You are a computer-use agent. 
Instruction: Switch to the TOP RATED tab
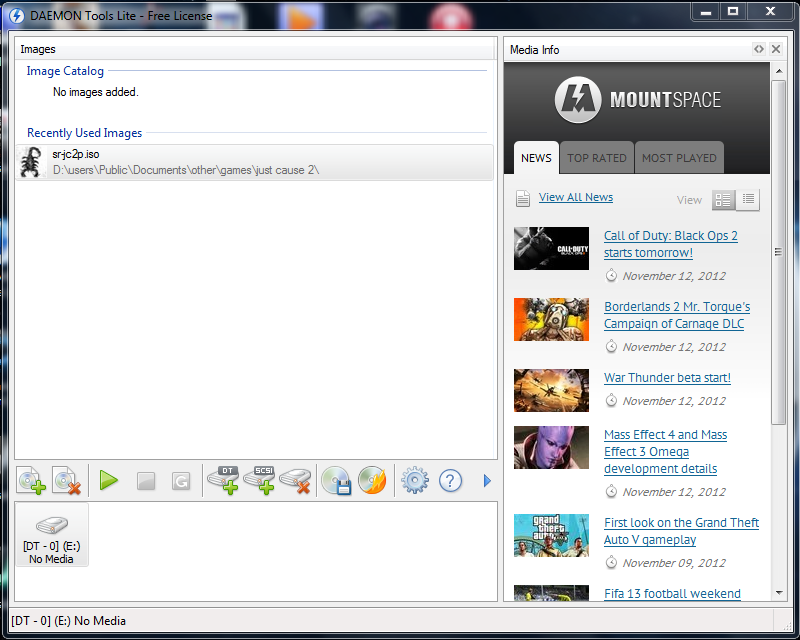pos(596,158)
